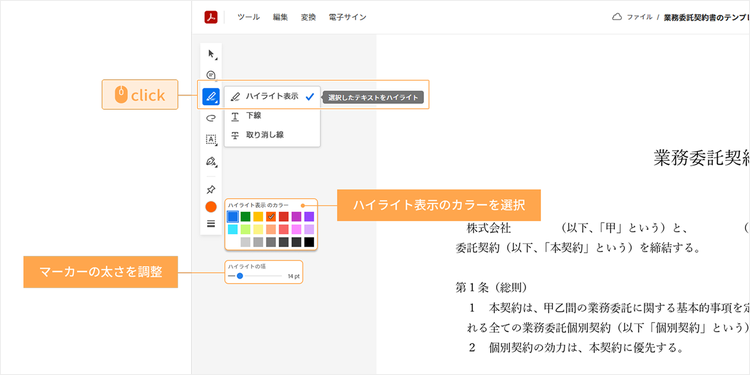Pick the text box tool
The width and height of the screenshot is (750, 375).
211,139
